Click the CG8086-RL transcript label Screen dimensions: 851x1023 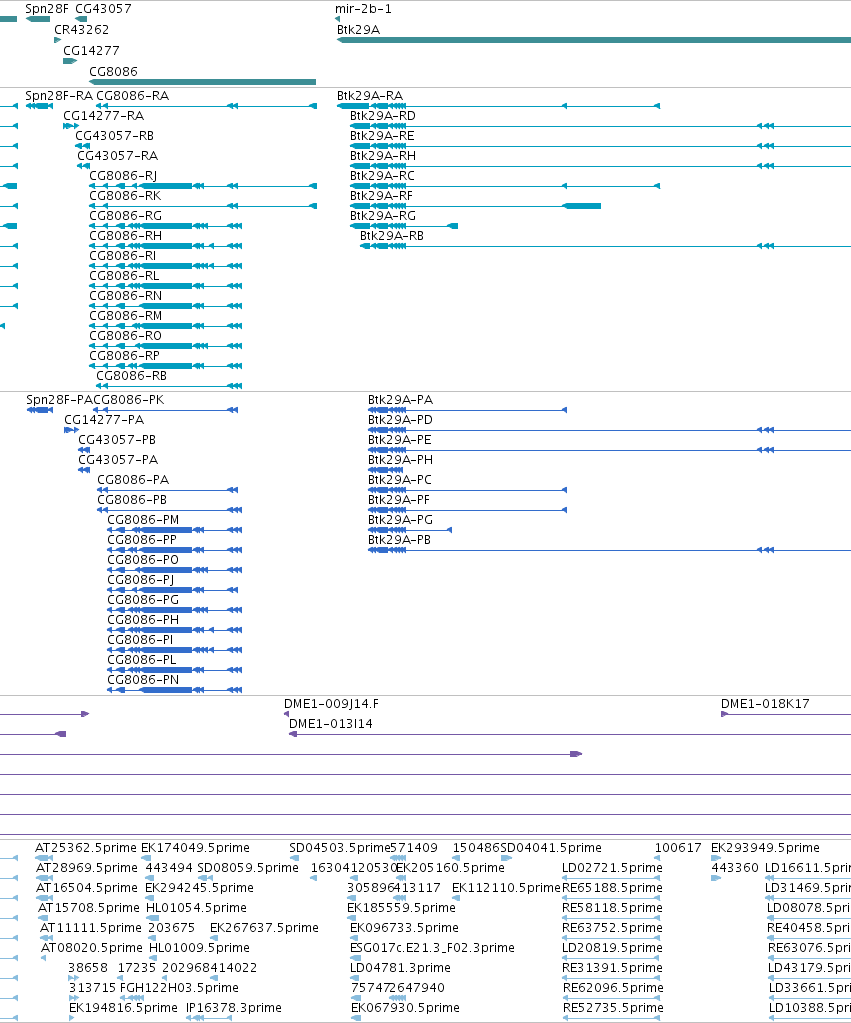[125, 276]
